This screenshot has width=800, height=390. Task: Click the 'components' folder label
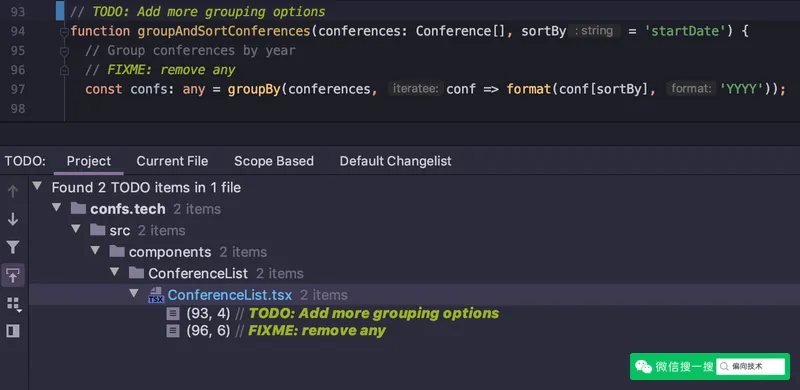click(170, 252)
